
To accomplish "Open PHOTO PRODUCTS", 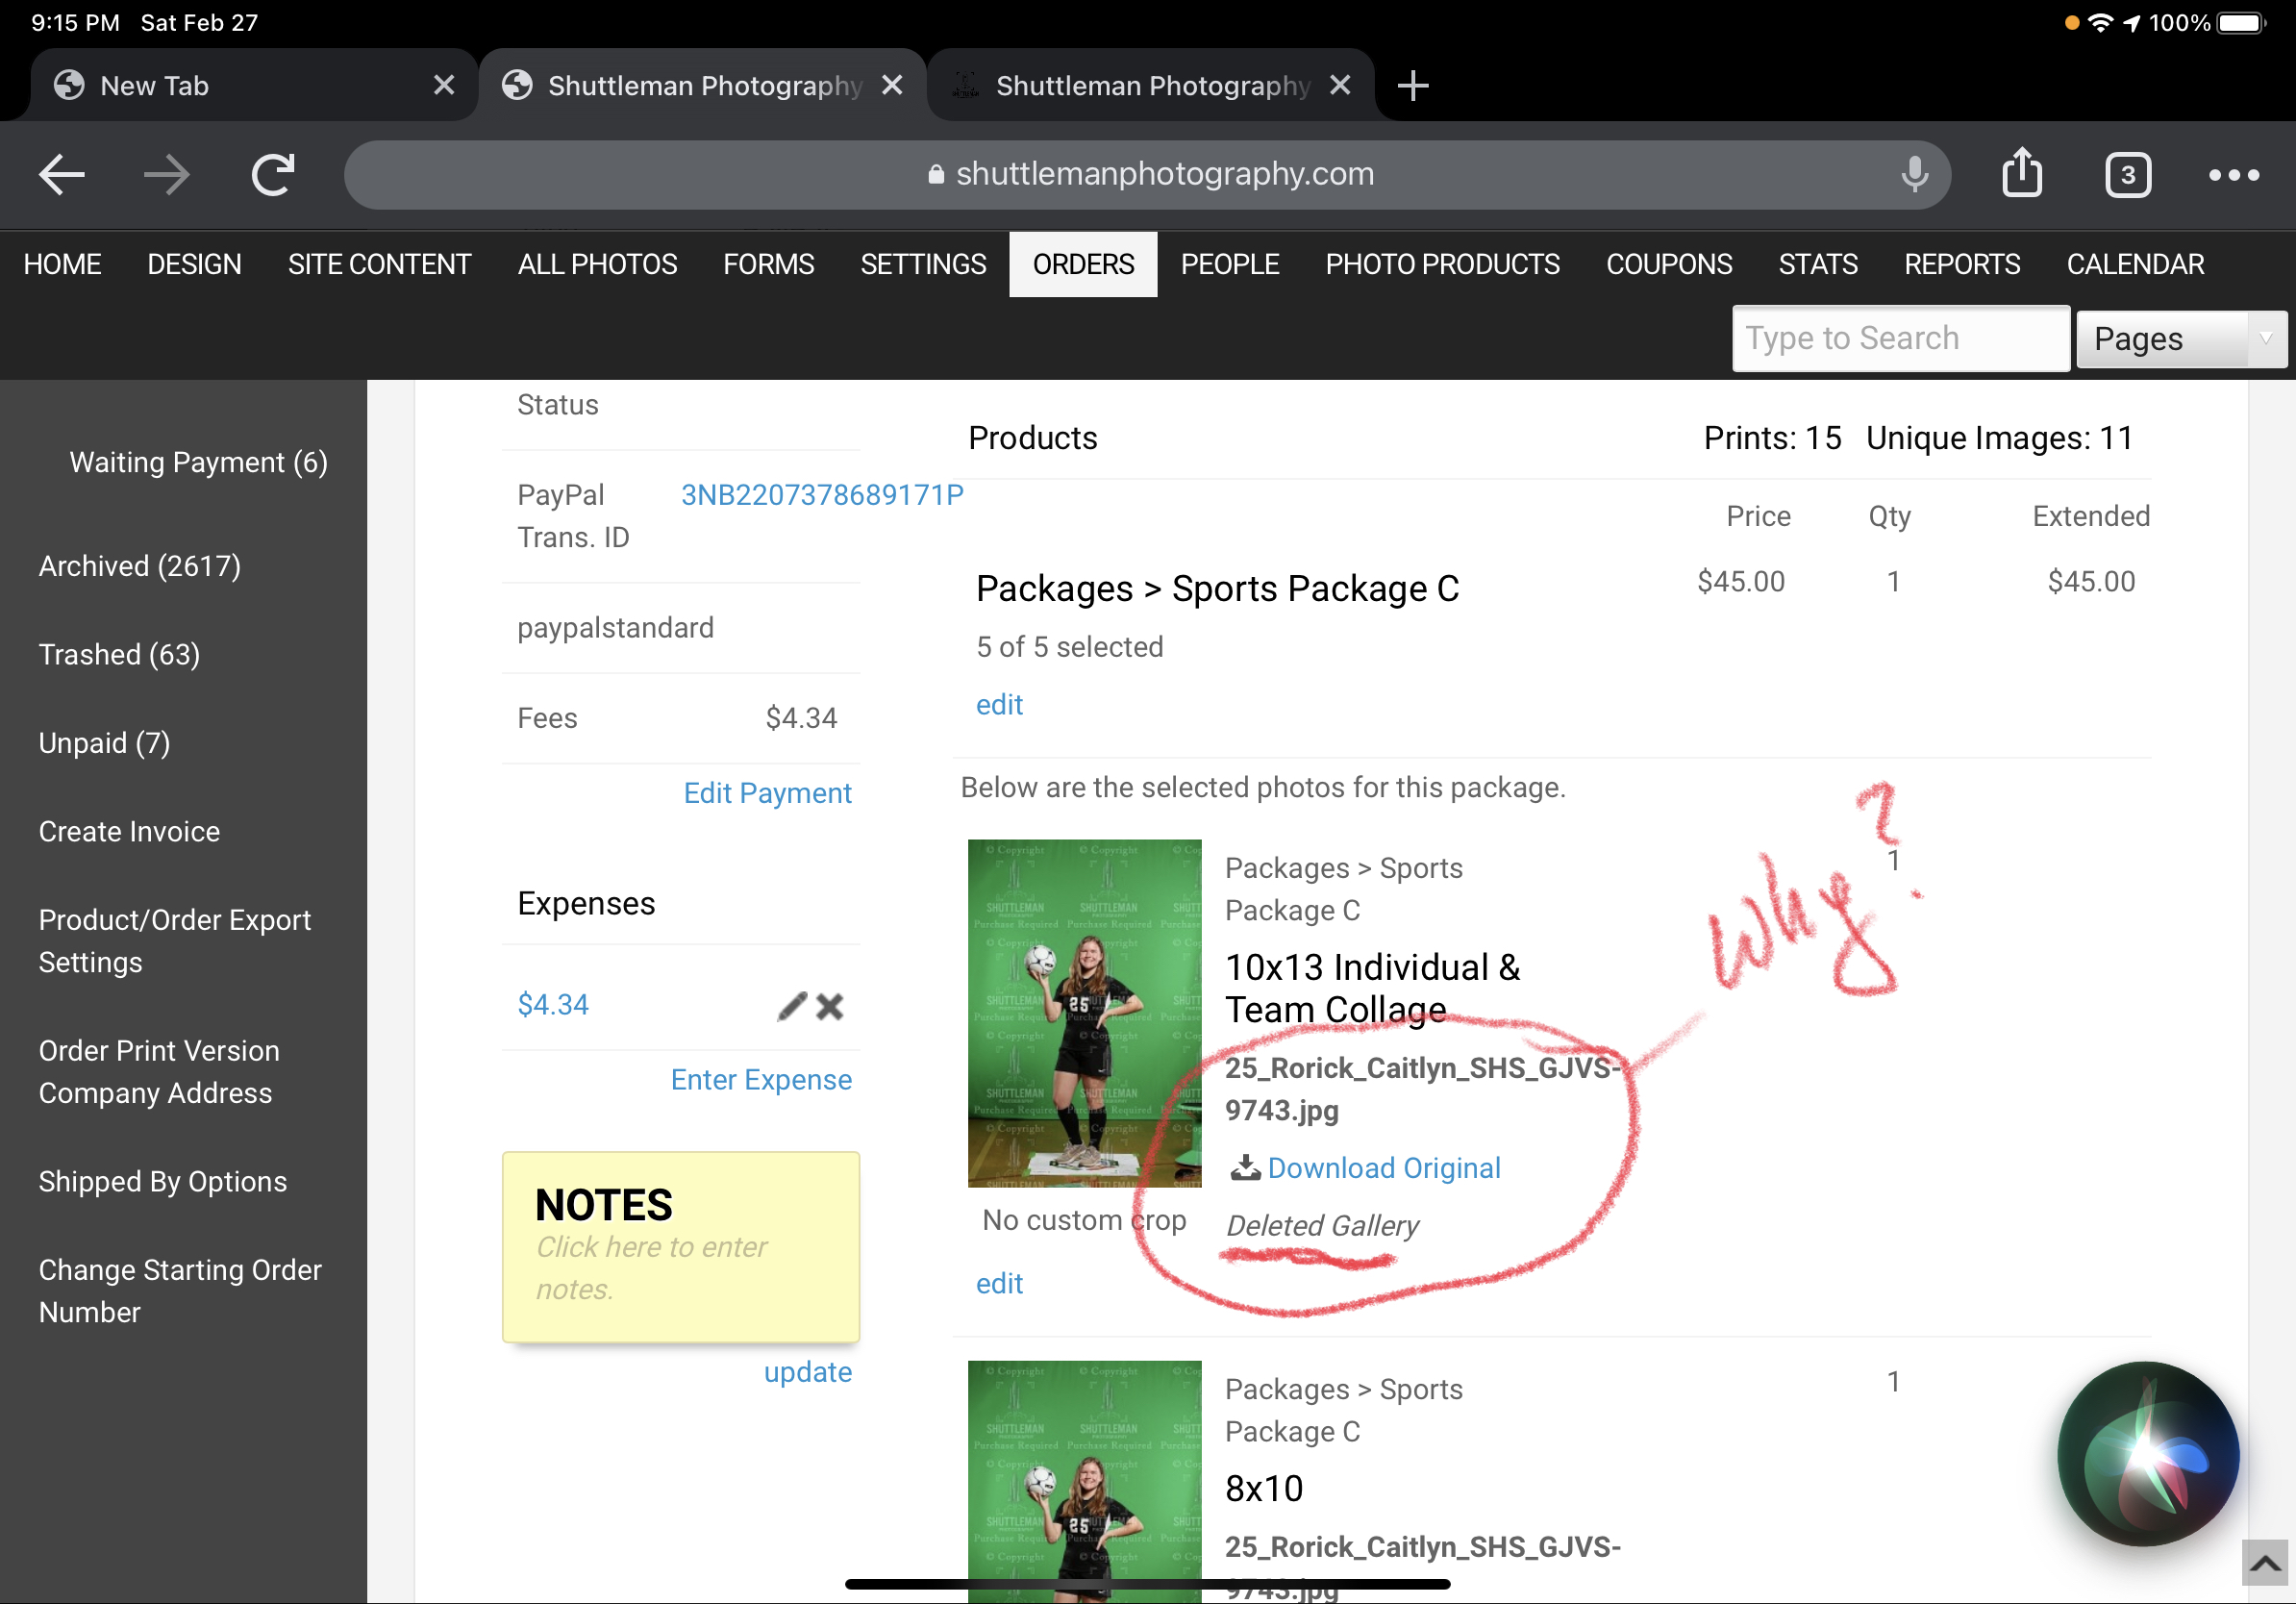I will 1442,264.
